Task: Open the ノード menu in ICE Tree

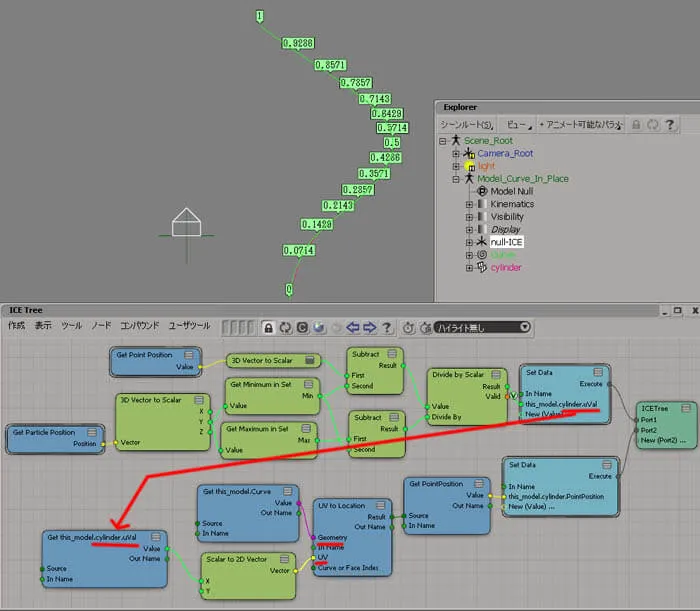Action: pos(101,325)
